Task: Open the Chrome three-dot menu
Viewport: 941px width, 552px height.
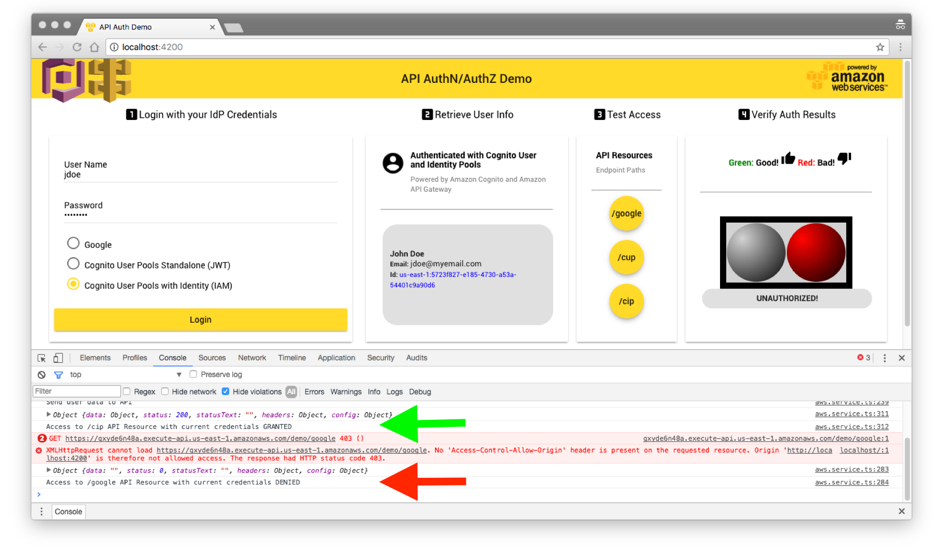Action: 900,47
